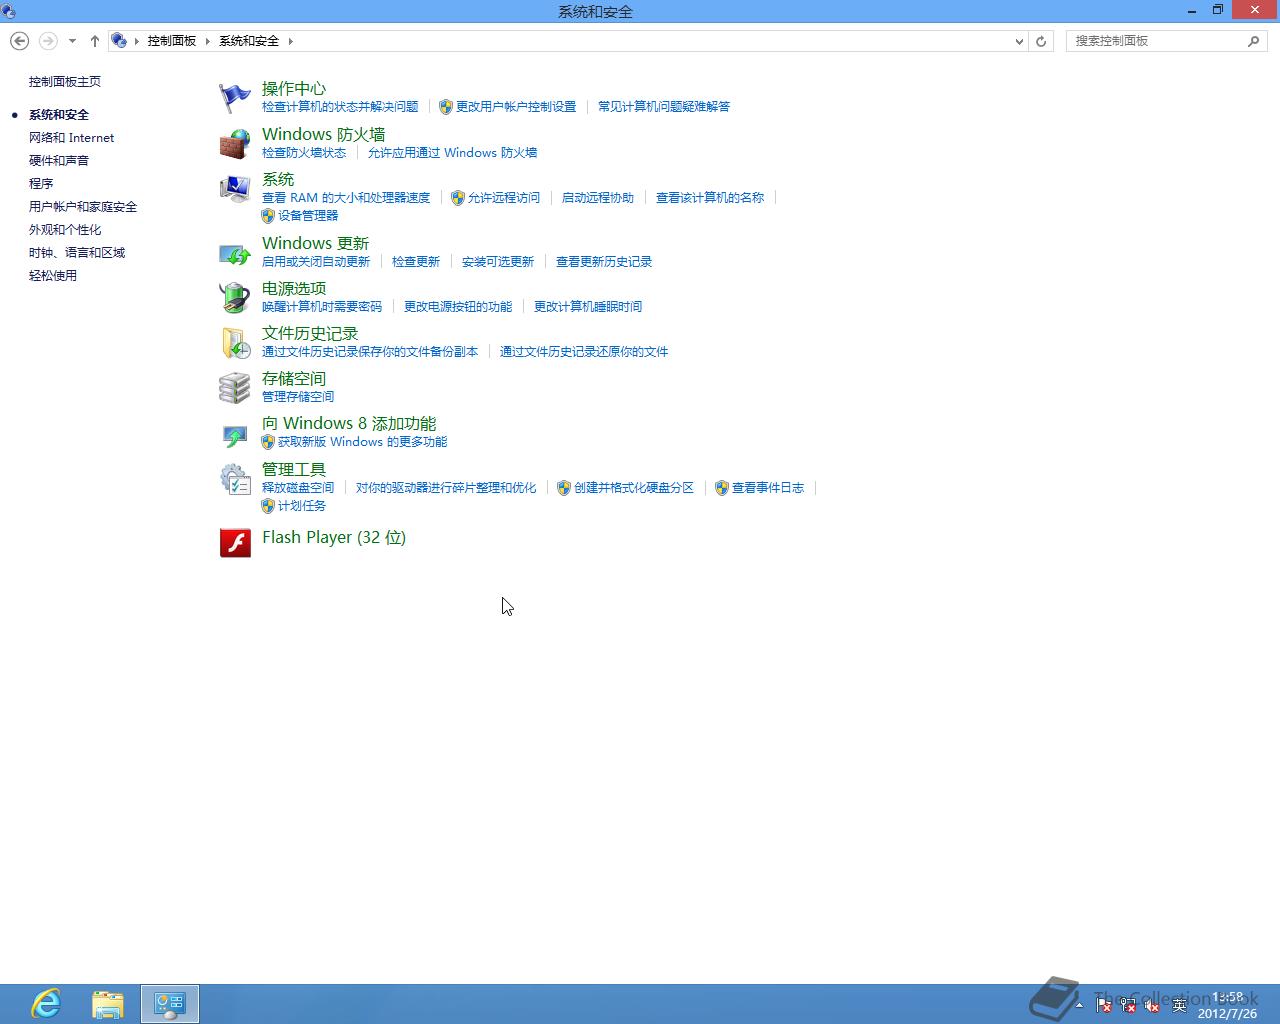Open the 电源选项 battery icon
The width and height of the screenshot is (1280, 1024).
[235, 298]
